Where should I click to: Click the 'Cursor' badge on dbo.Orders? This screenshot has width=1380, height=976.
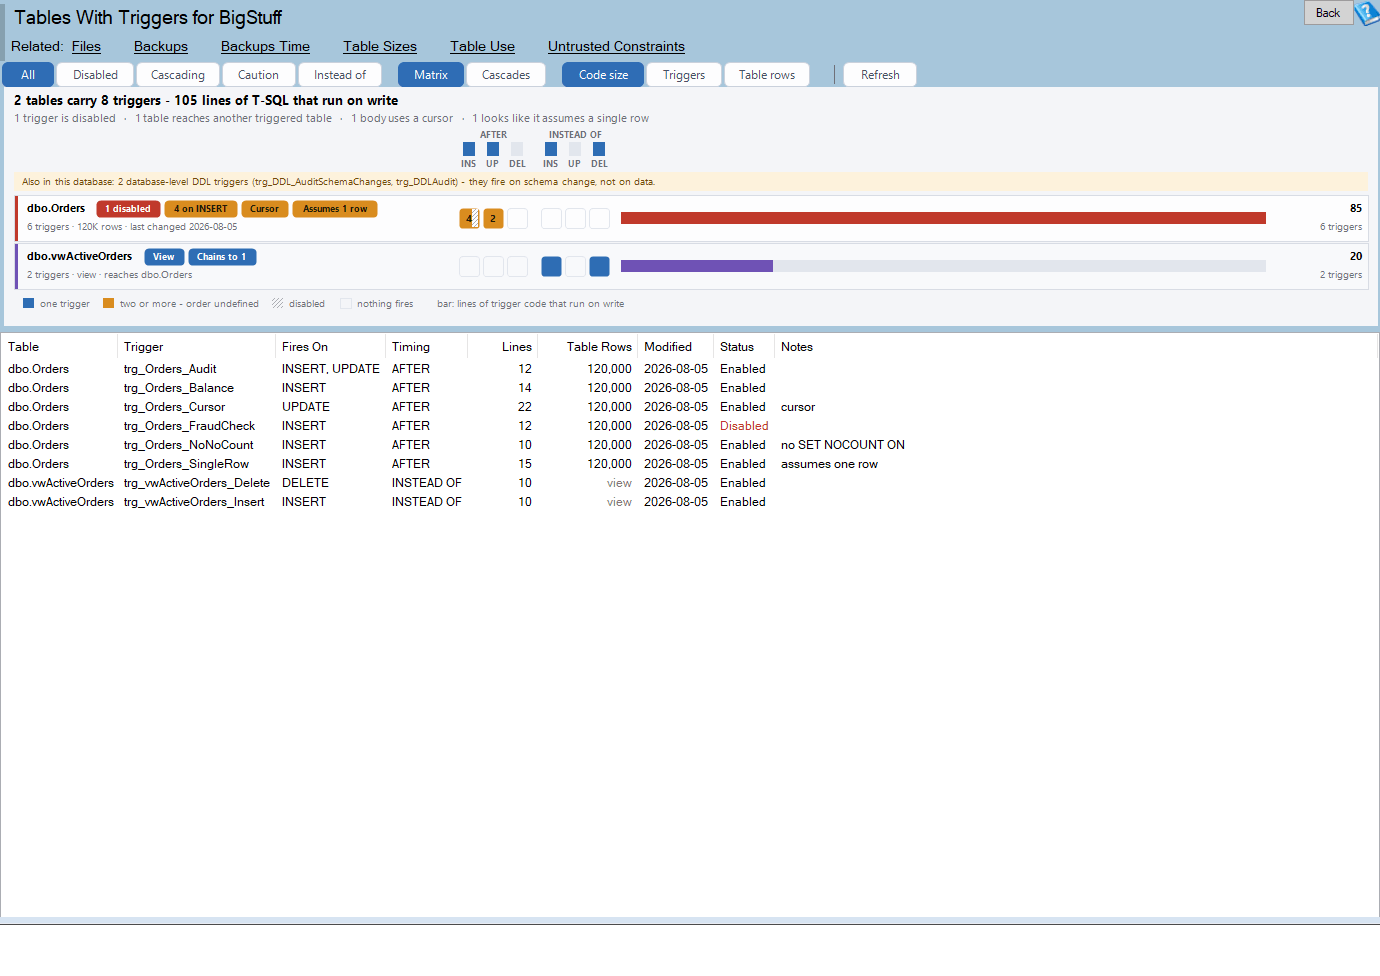coord(265,209)
